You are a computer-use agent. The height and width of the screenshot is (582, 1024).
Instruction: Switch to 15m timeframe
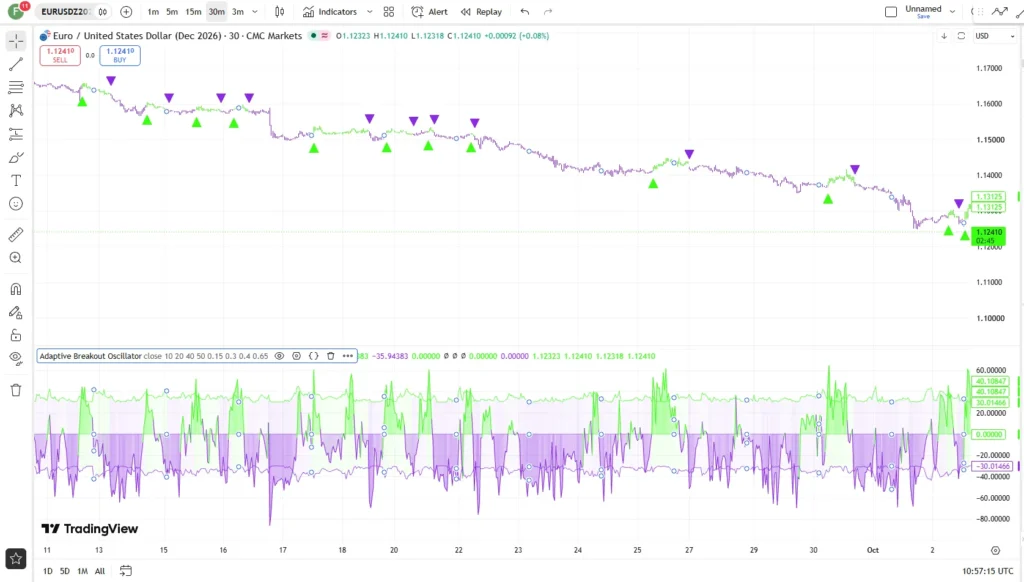[x=193, y=12]
